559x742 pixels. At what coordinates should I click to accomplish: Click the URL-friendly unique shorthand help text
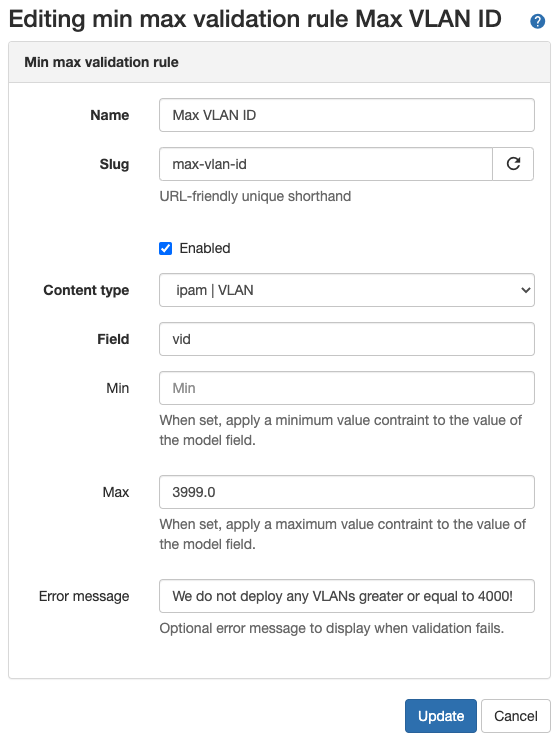255,196
